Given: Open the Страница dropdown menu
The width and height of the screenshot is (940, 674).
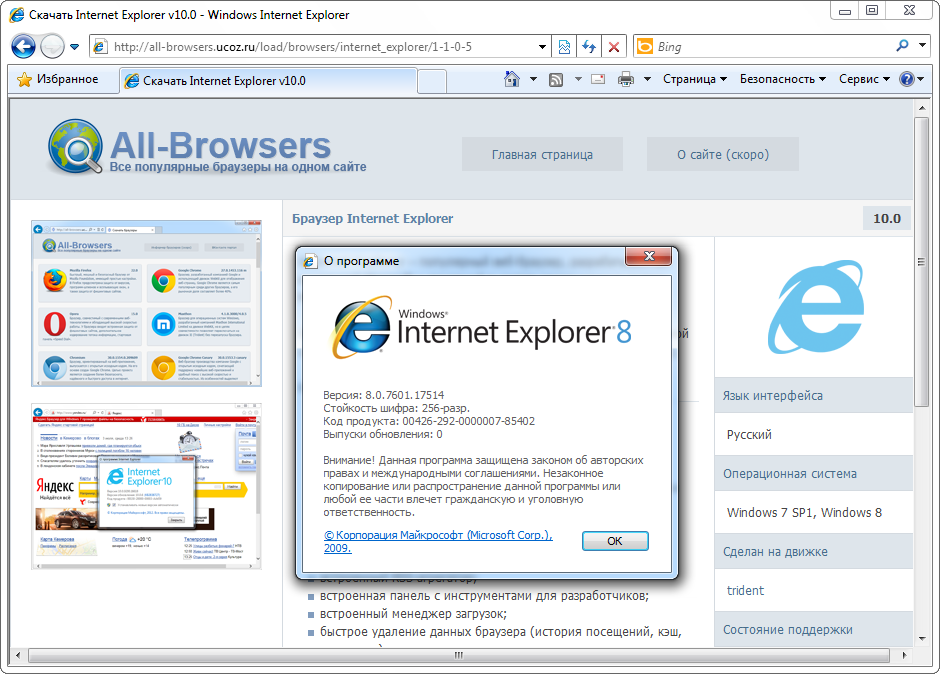Looking at the screenshot, I should pyautogui.click(x=695, y=79).
